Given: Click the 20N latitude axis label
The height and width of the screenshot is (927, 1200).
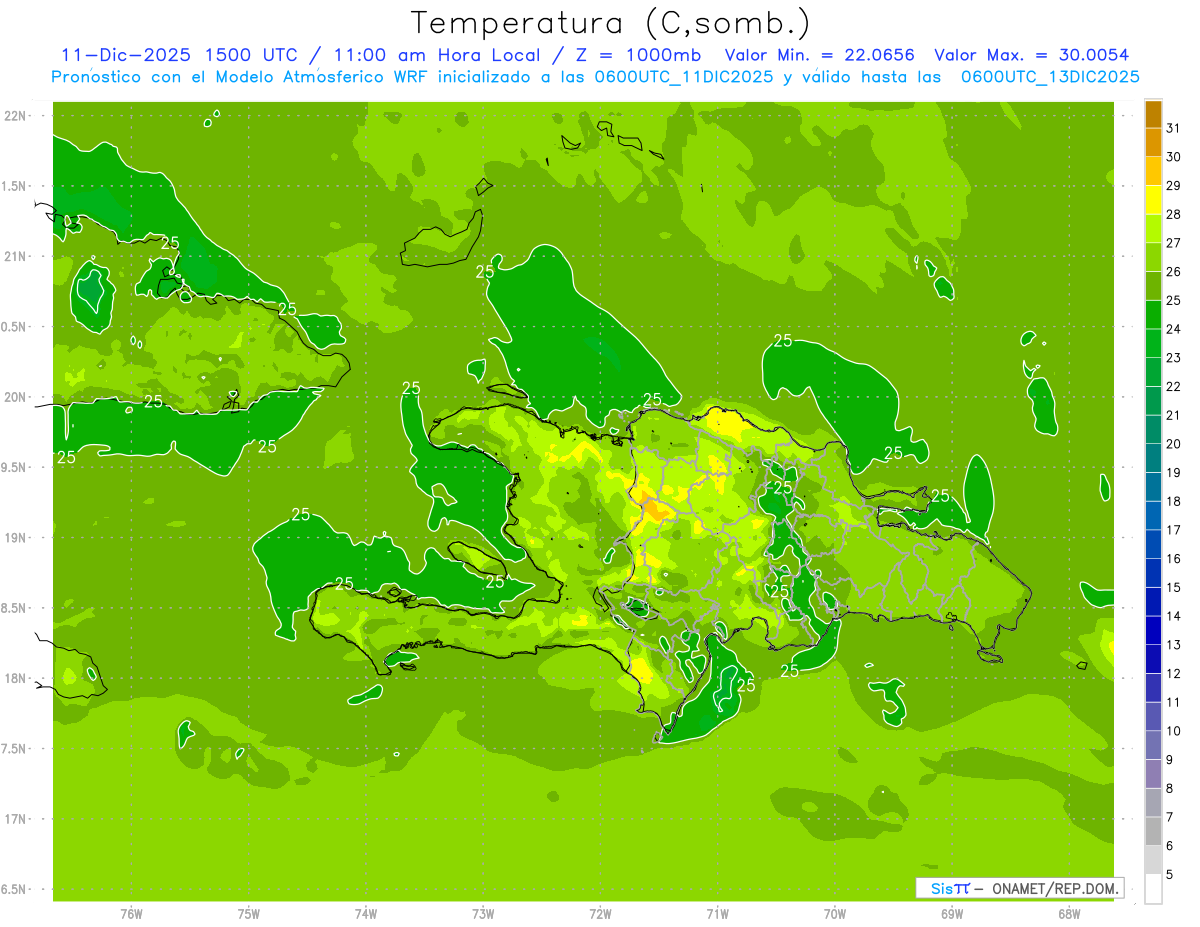Looking at the screenshot, I should [x=15, y=397].
